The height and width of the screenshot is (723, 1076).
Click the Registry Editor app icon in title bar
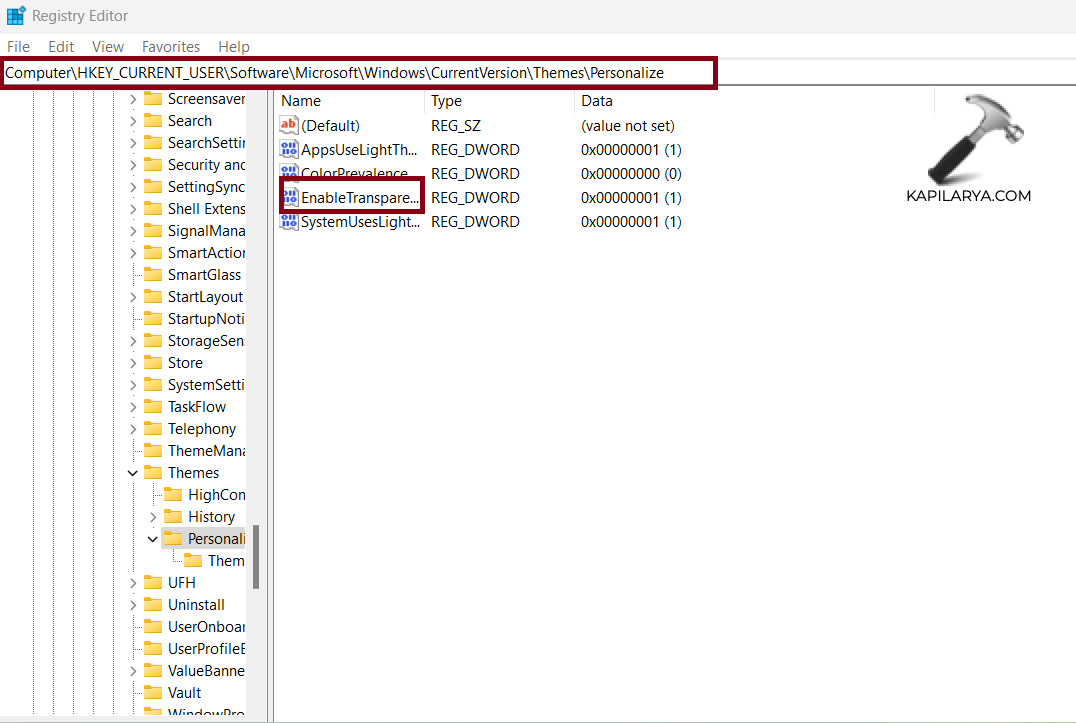(16, 16)
